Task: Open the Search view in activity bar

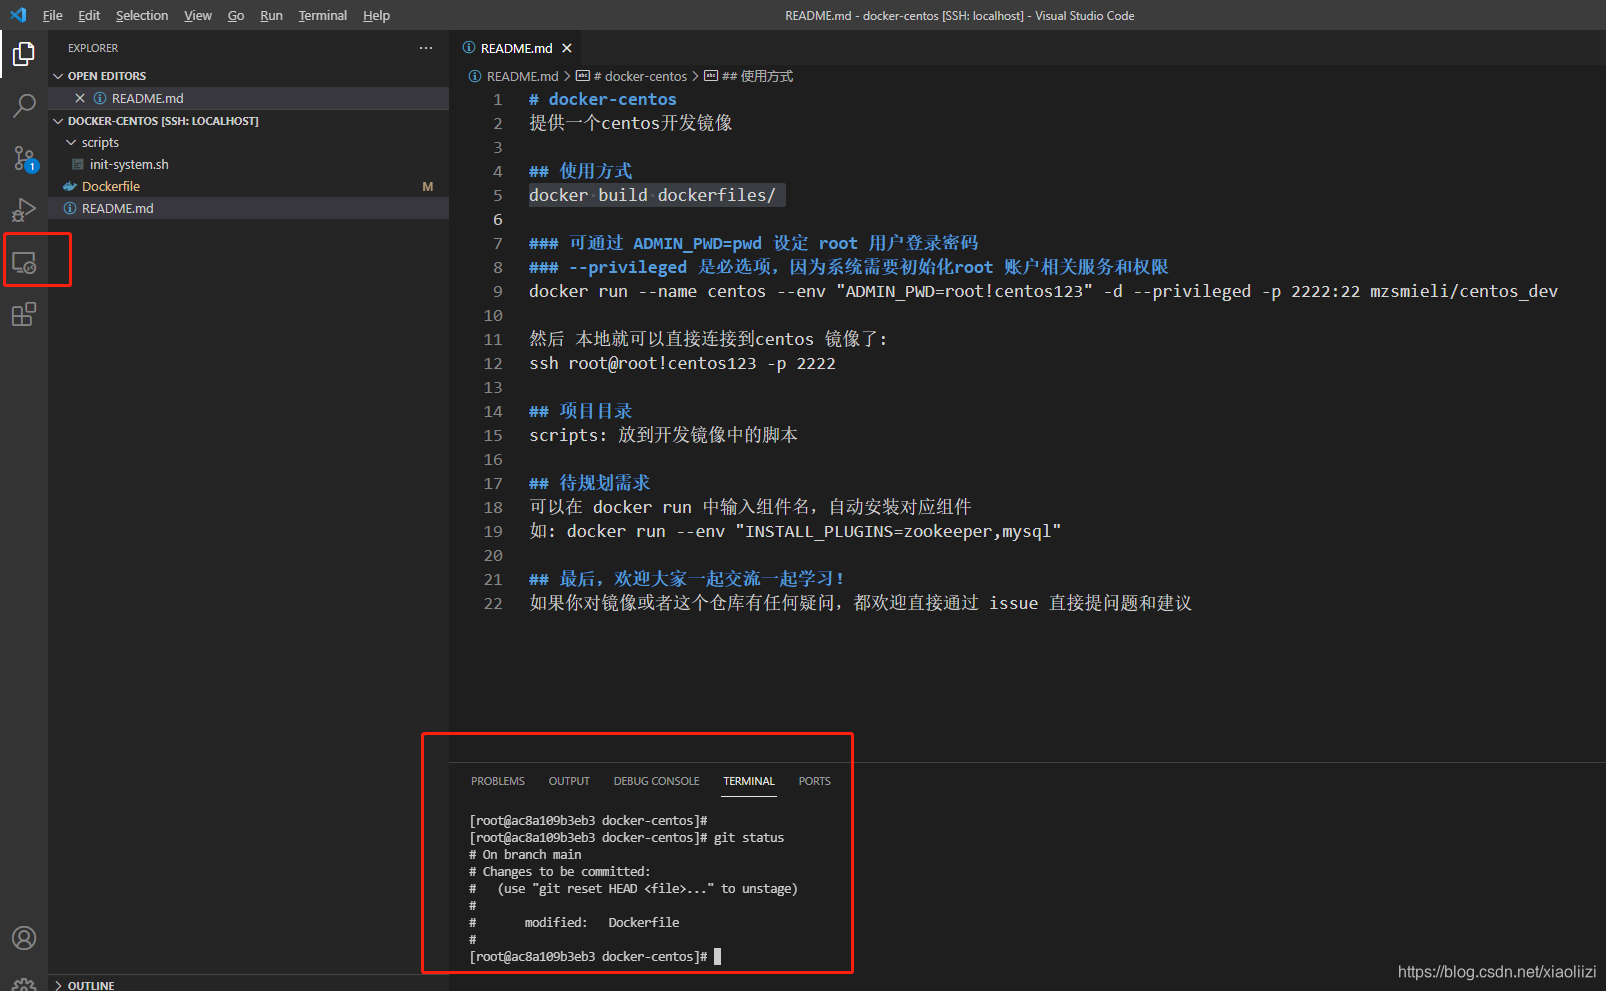Action: 24,106
